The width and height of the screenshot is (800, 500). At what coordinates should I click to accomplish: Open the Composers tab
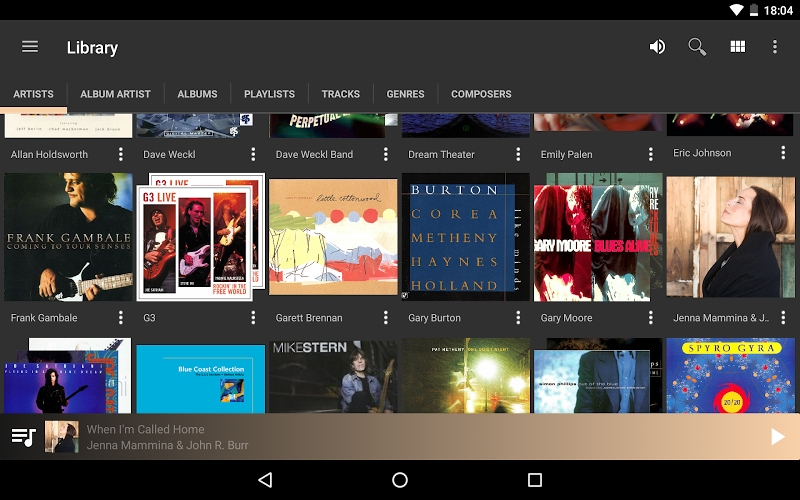(x=481, y=94)
